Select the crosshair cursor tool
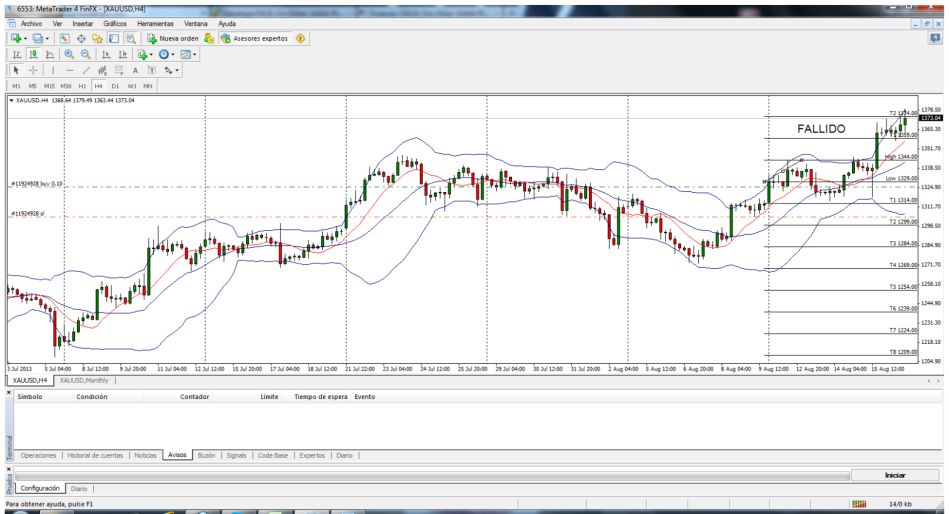This screenshot has height=514, width=949. [33, 71]
